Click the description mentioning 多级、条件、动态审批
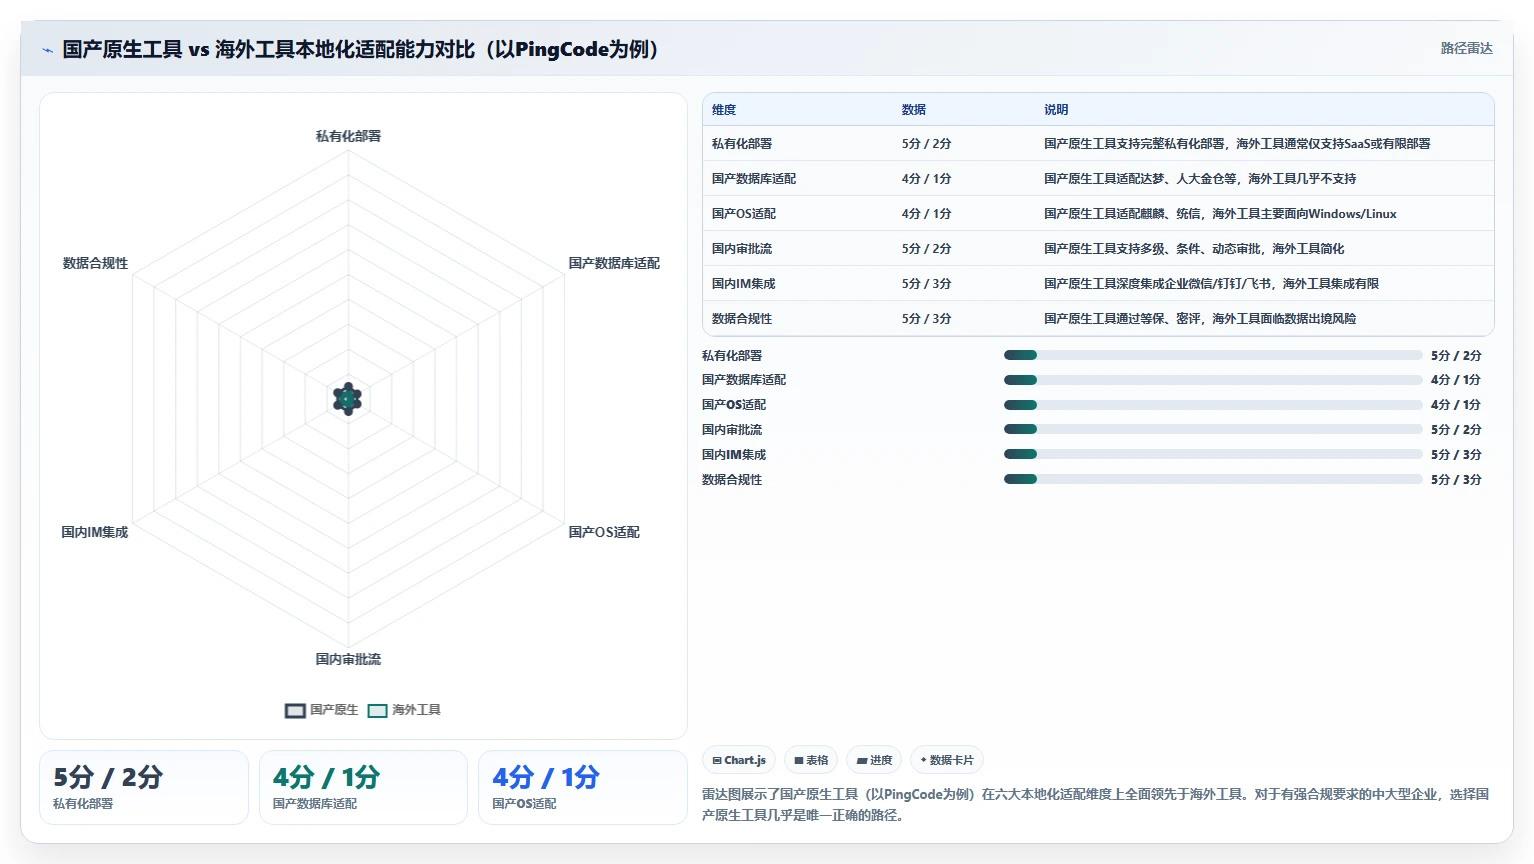This screenshot has width=1534, height=864. tap(1194, 249)
